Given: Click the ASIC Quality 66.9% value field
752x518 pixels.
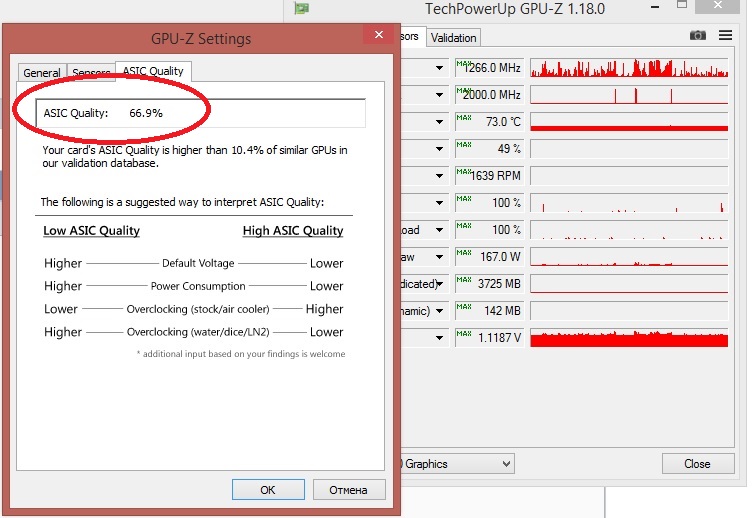Looking at the screenshot, I should [200, 113].
